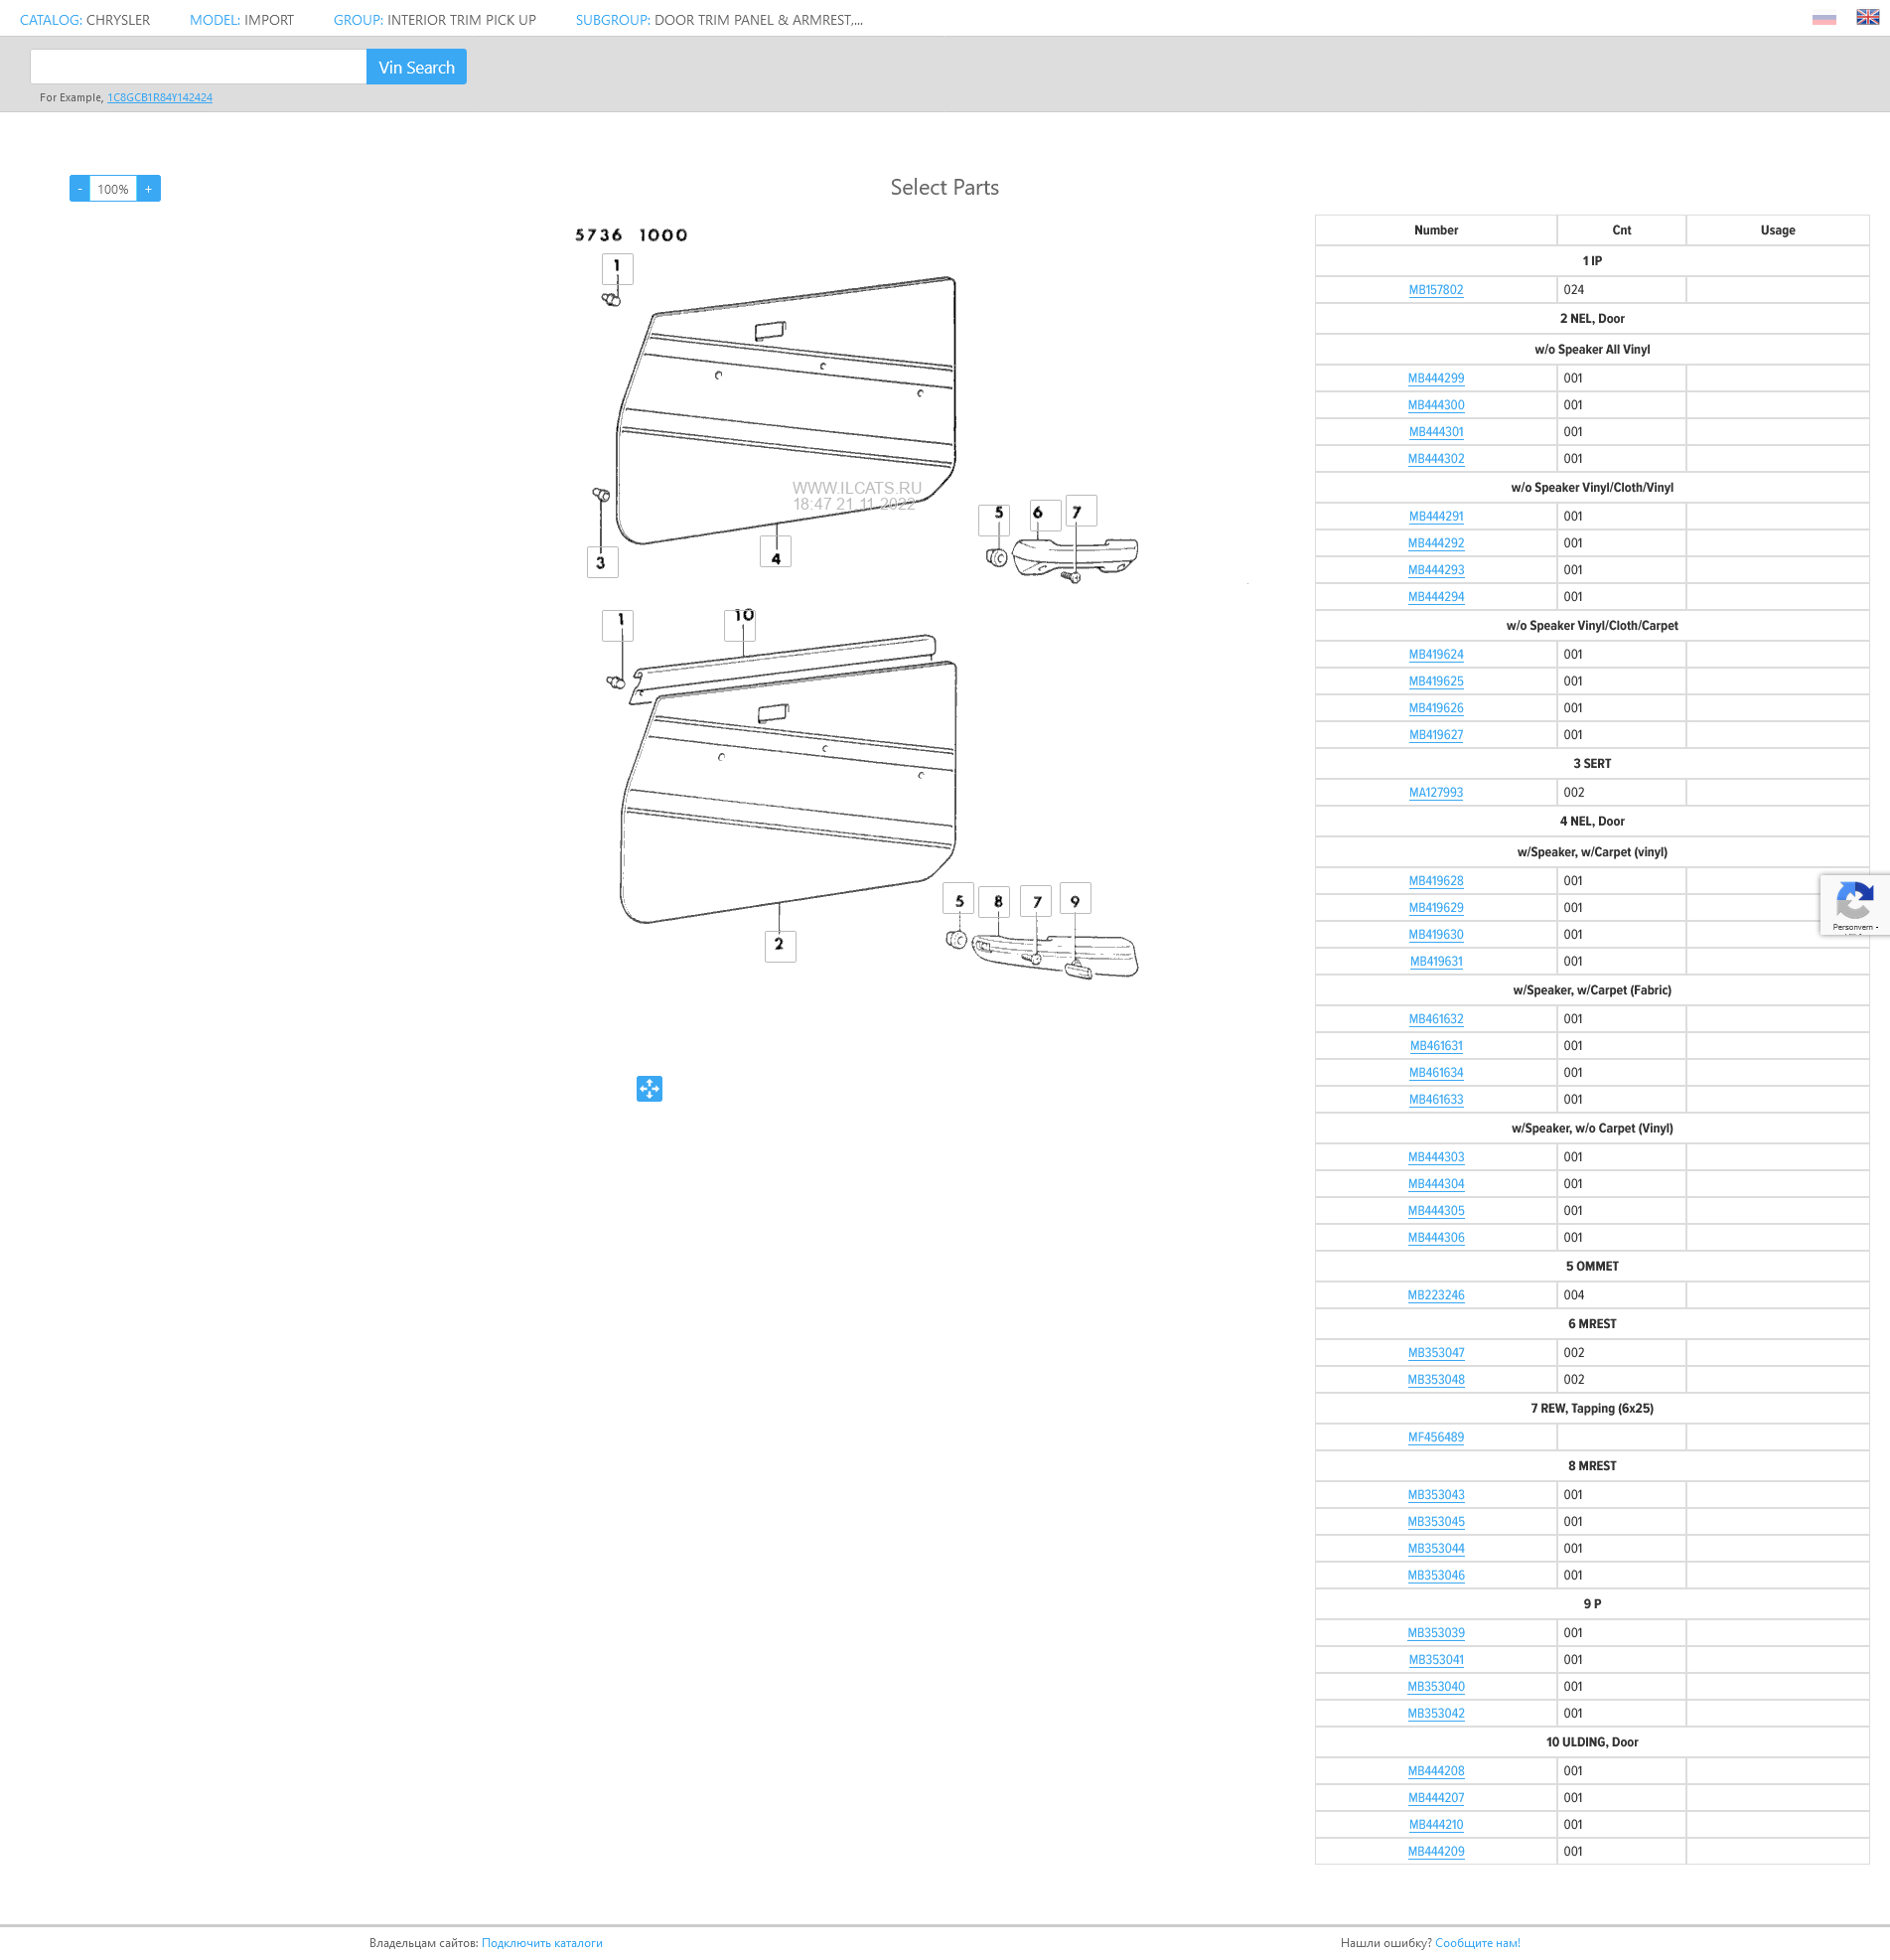The image size is (1890, 1960).
Task: Switch language with the Russian flag icon
Action: click(1823, 18)
